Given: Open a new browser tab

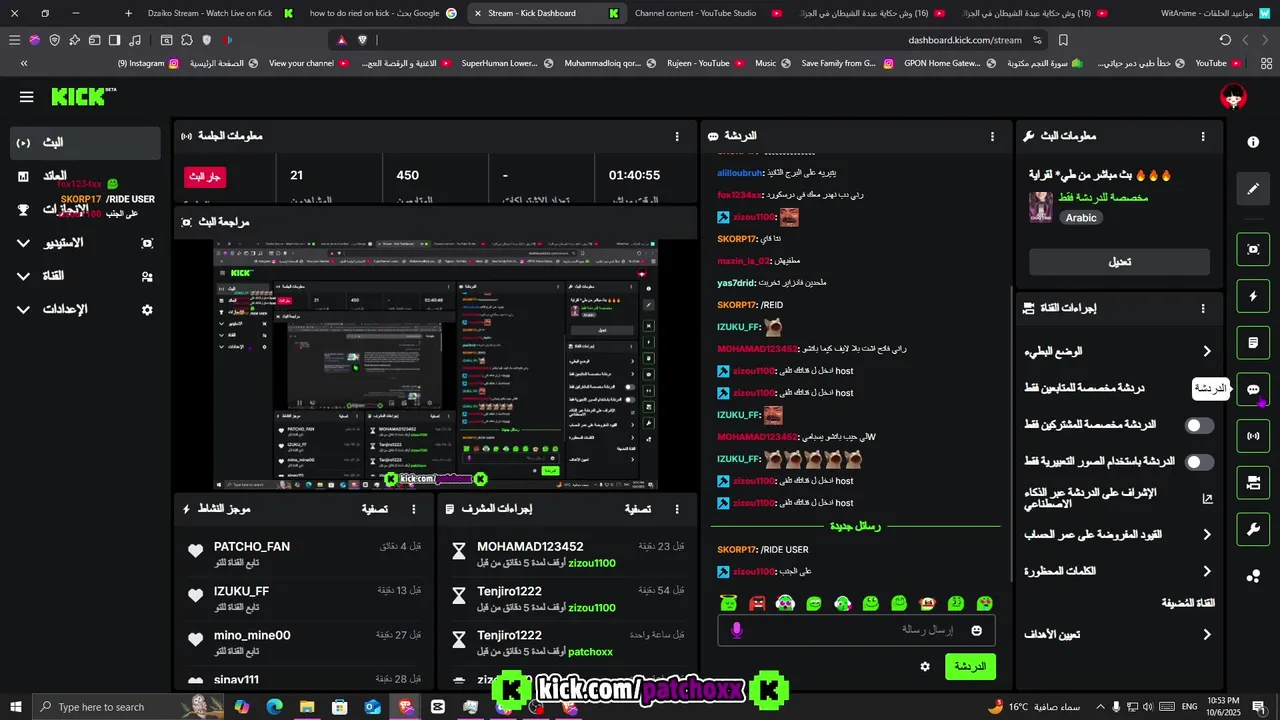Looking at the screenshot, I should [128, 13].
